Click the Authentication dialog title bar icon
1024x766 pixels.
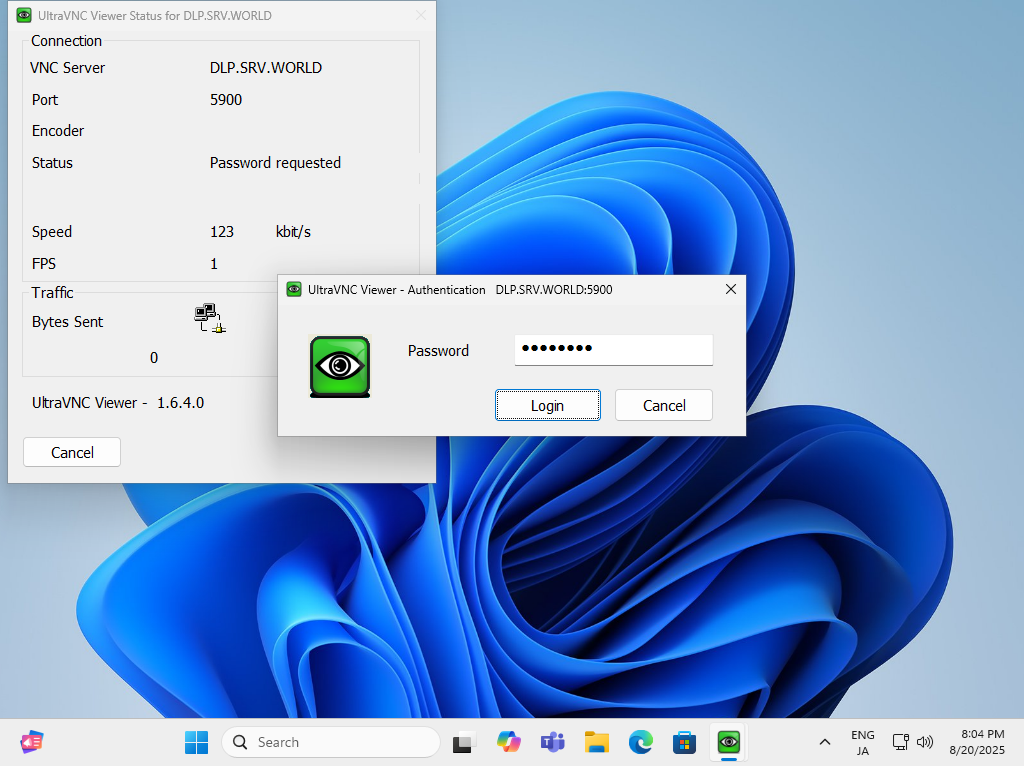point(294,289)
